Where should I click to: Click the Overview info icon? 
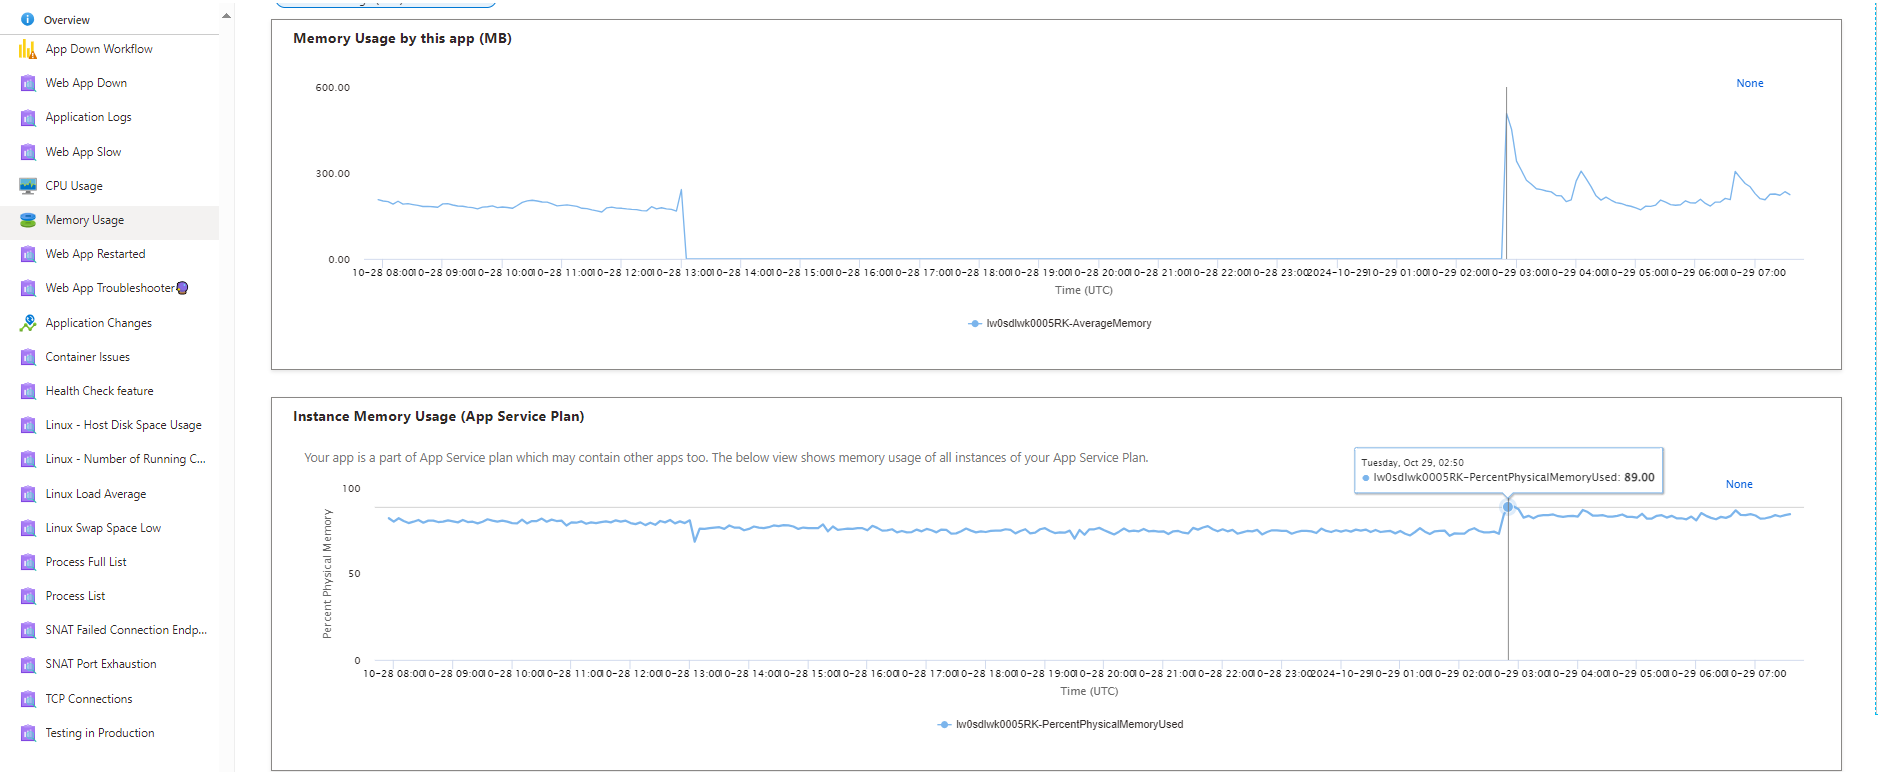[x=27, y=19]
